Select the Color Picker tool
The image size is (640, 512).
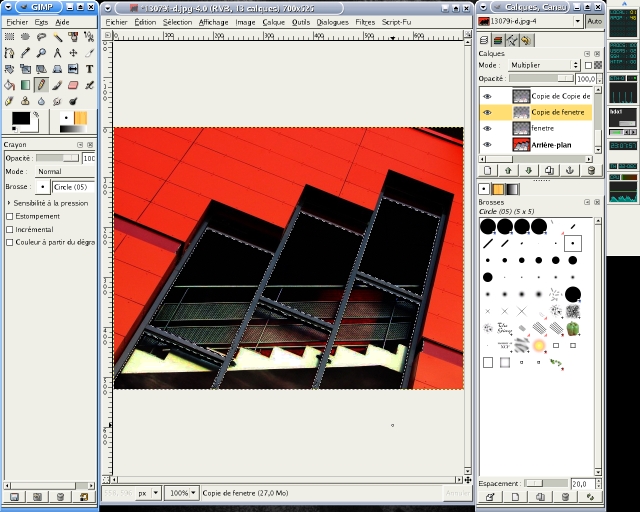tap(25, 53)
